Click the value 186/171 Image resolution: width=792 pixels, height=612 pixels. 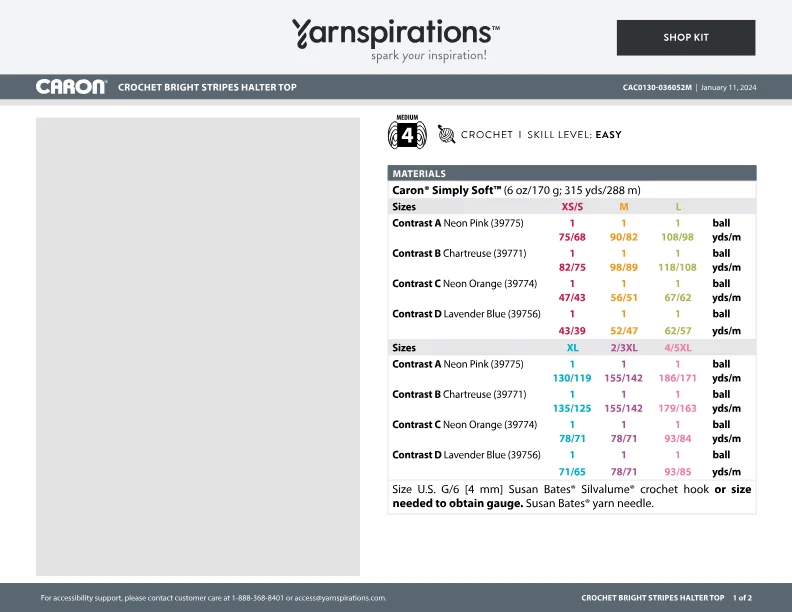pos(678,378)
